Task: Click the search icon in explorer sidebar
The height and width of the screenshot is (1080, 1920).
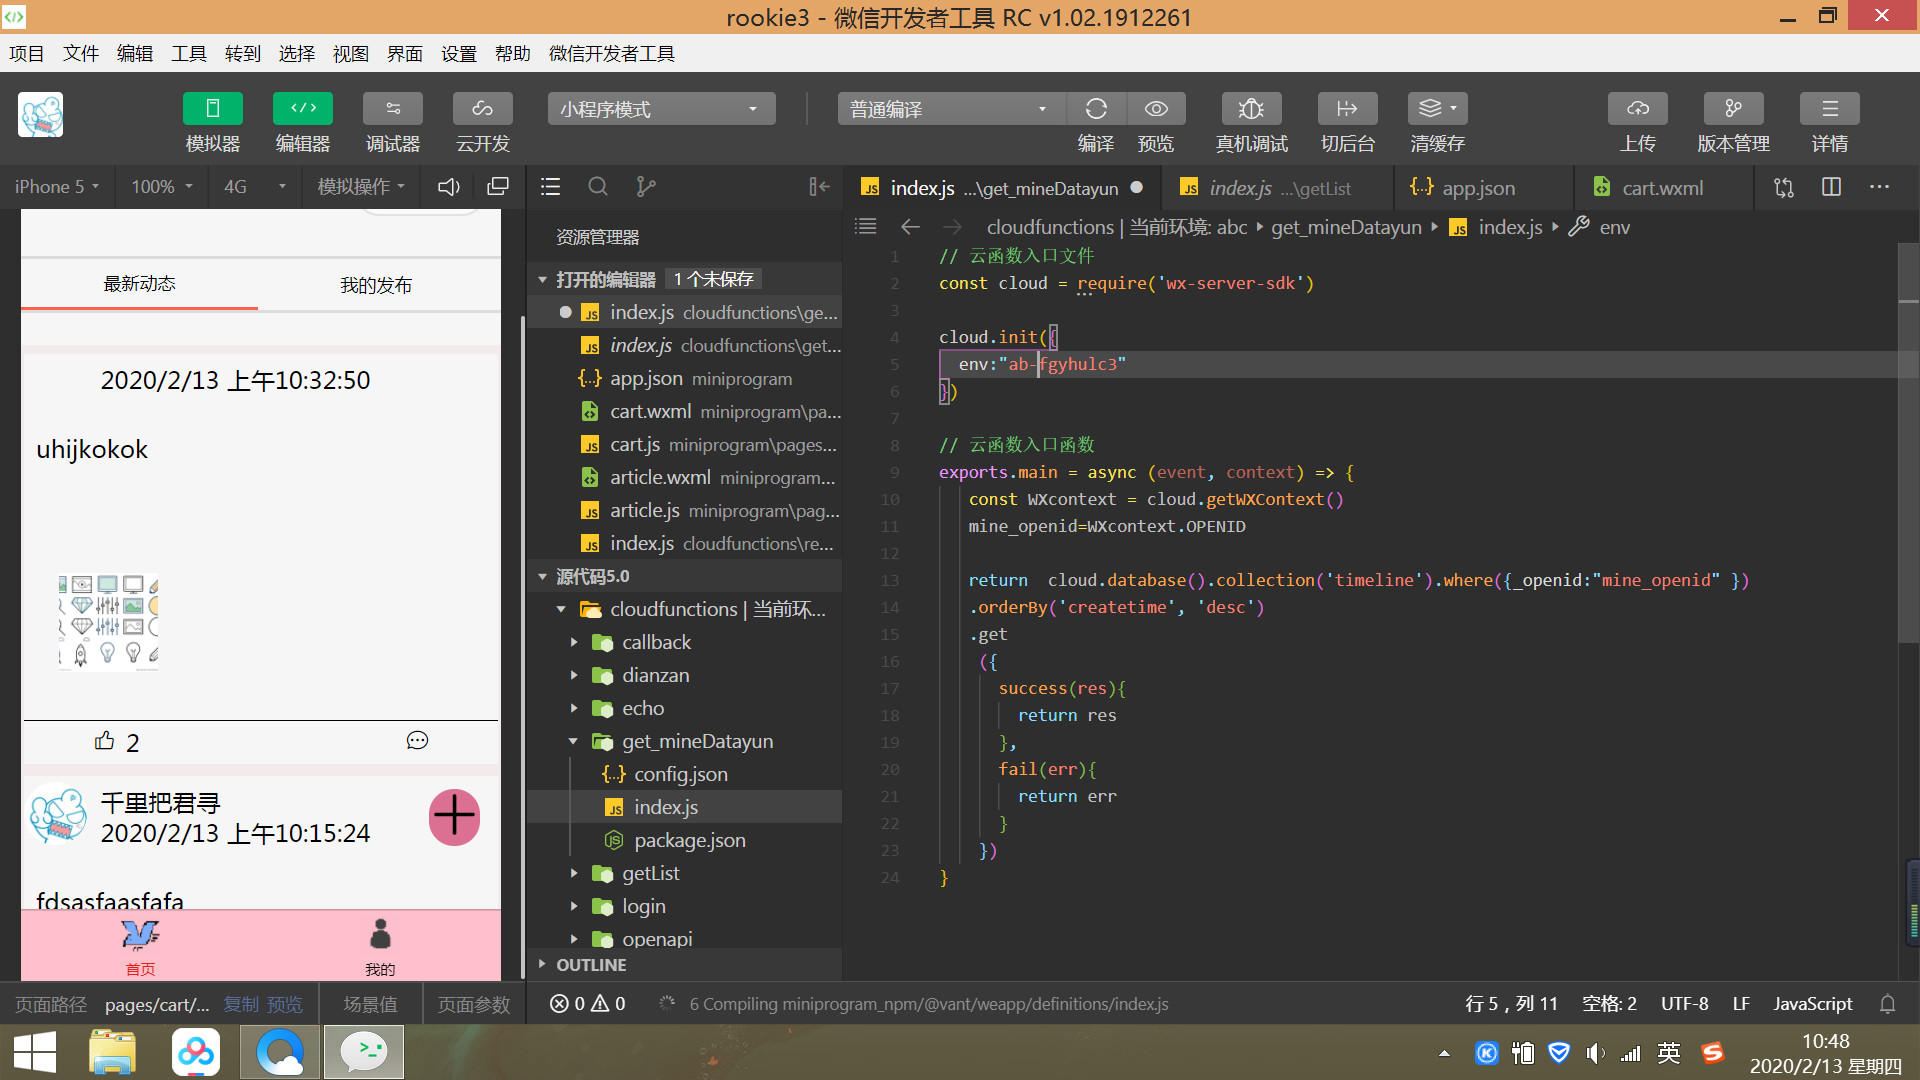Action: click(x=598, y=187)
